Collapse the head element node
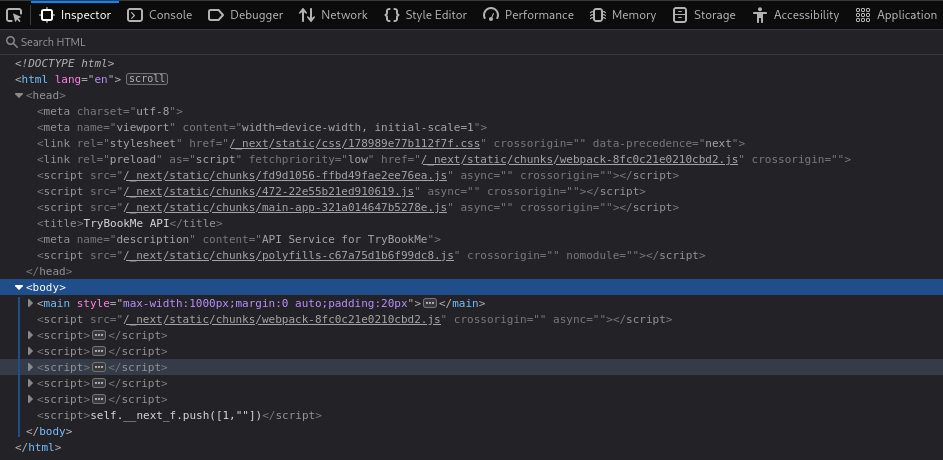Image resolution: width=943 pixels, height=460 pixels. pos(19,95)
